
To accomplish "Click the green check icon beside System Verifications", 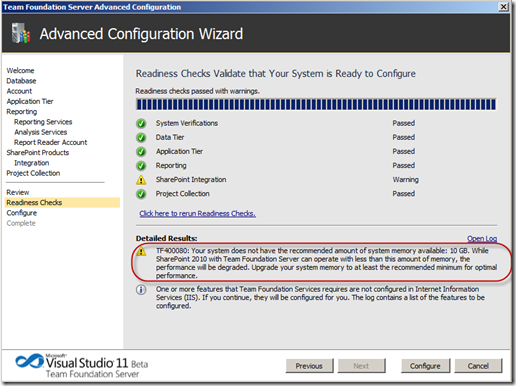I will 141,124.
